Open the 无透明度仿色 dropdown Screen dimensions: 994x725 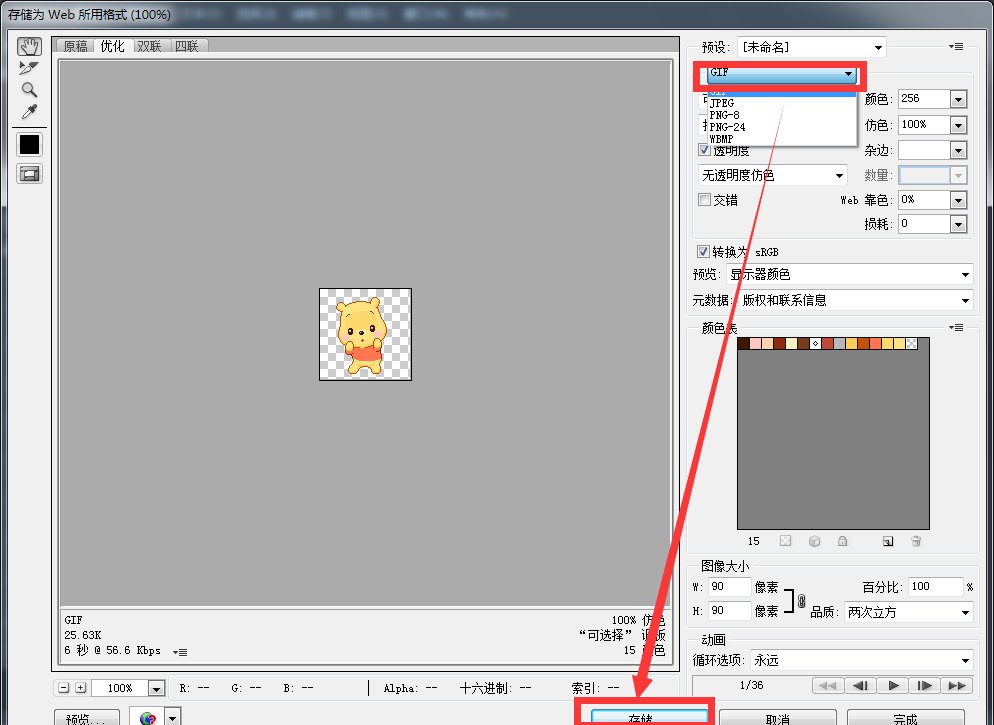click(x=773, y=175)
